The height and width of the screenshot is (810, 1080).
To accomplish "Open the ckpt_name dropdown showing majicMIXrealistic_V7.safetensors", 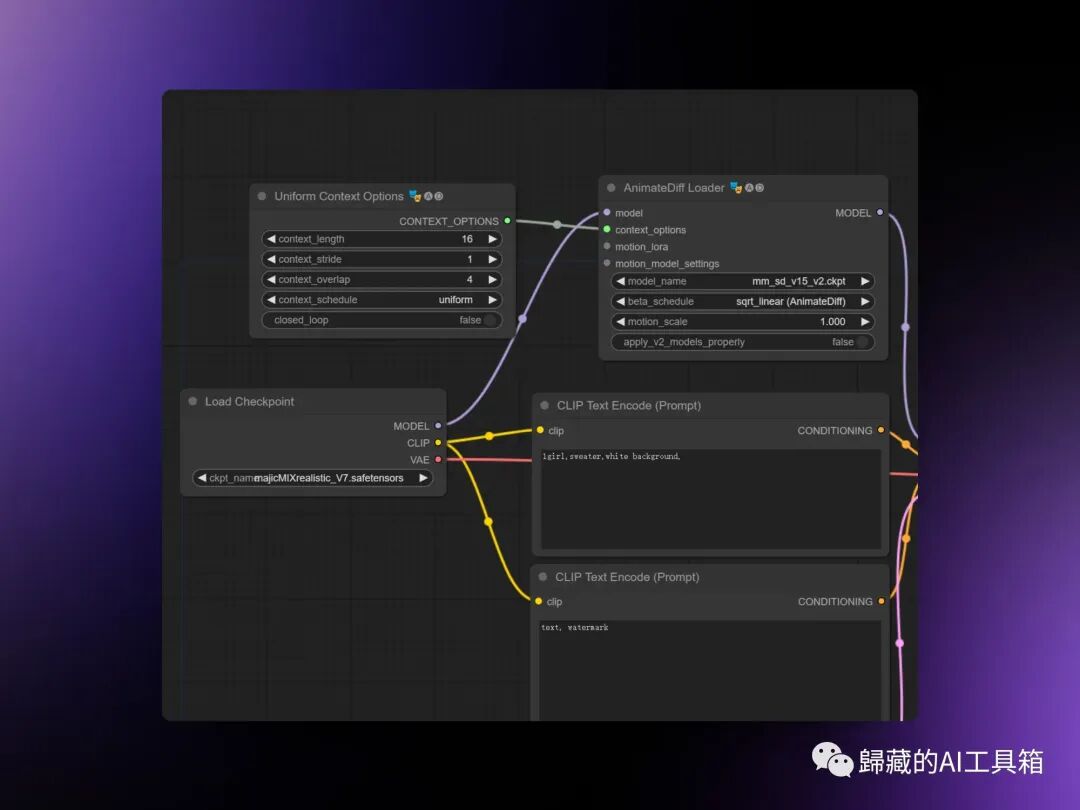I will (313, 478).
